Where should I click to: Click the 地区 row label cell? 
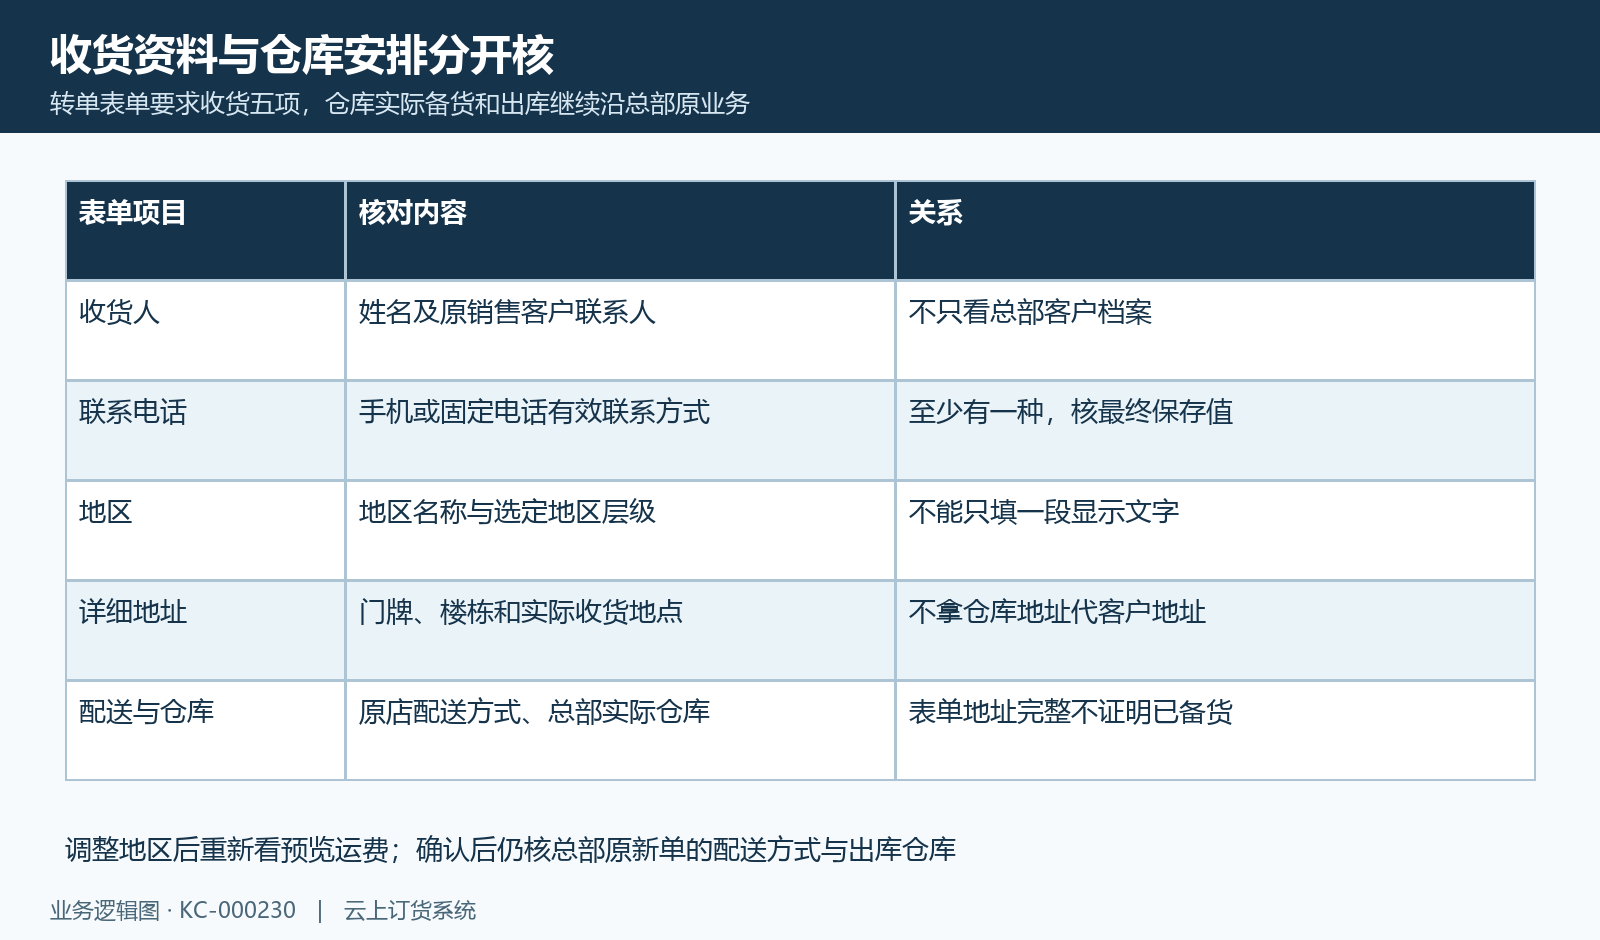205,531
